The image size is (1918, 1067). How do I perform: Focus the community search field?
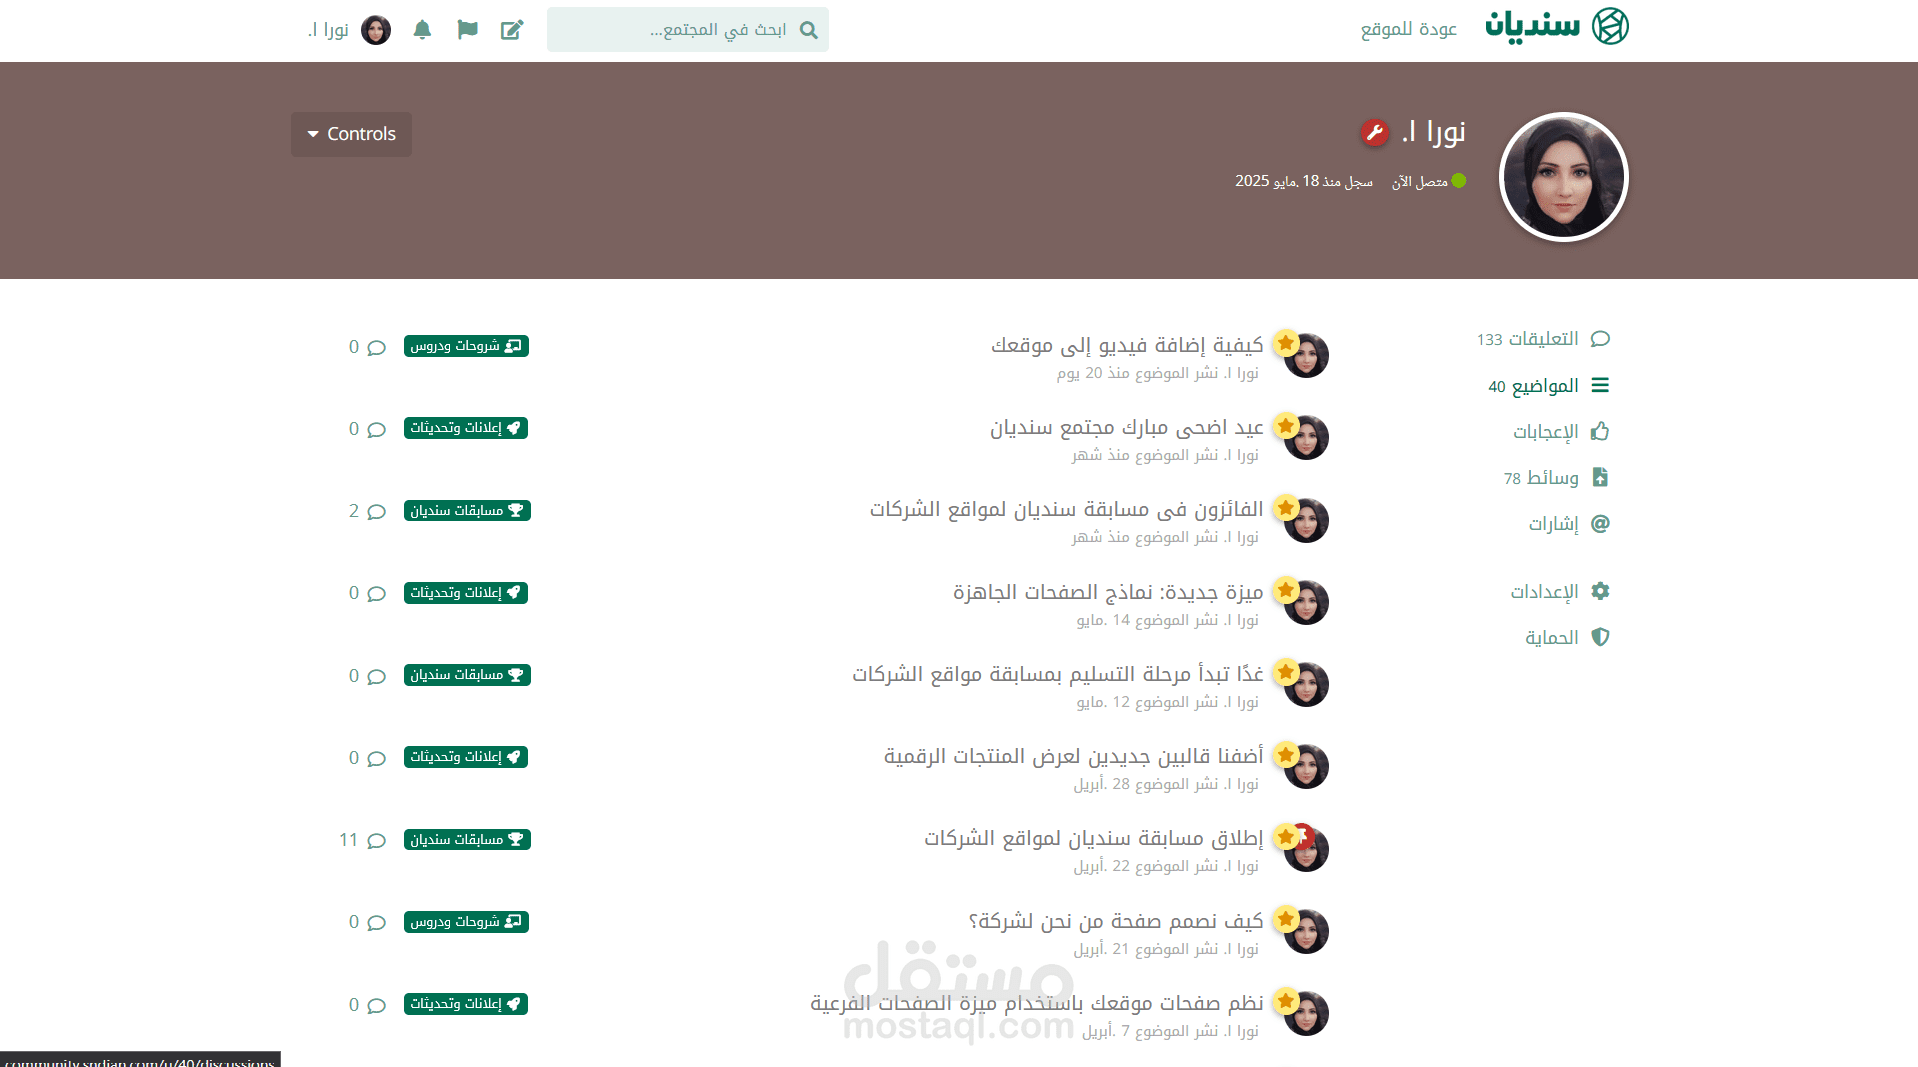coord(688,30)
